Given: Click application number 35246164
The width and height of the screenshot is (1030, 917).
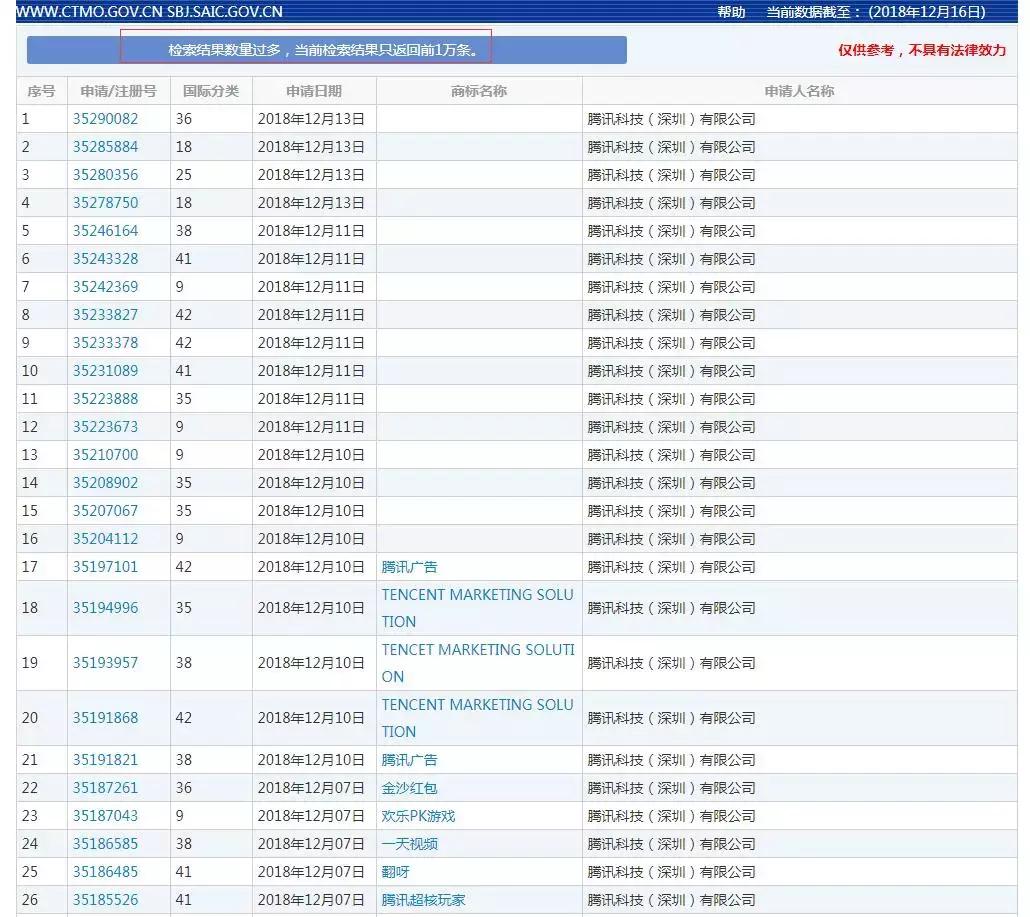Looking at the screenshot, I should coord(105,231).
